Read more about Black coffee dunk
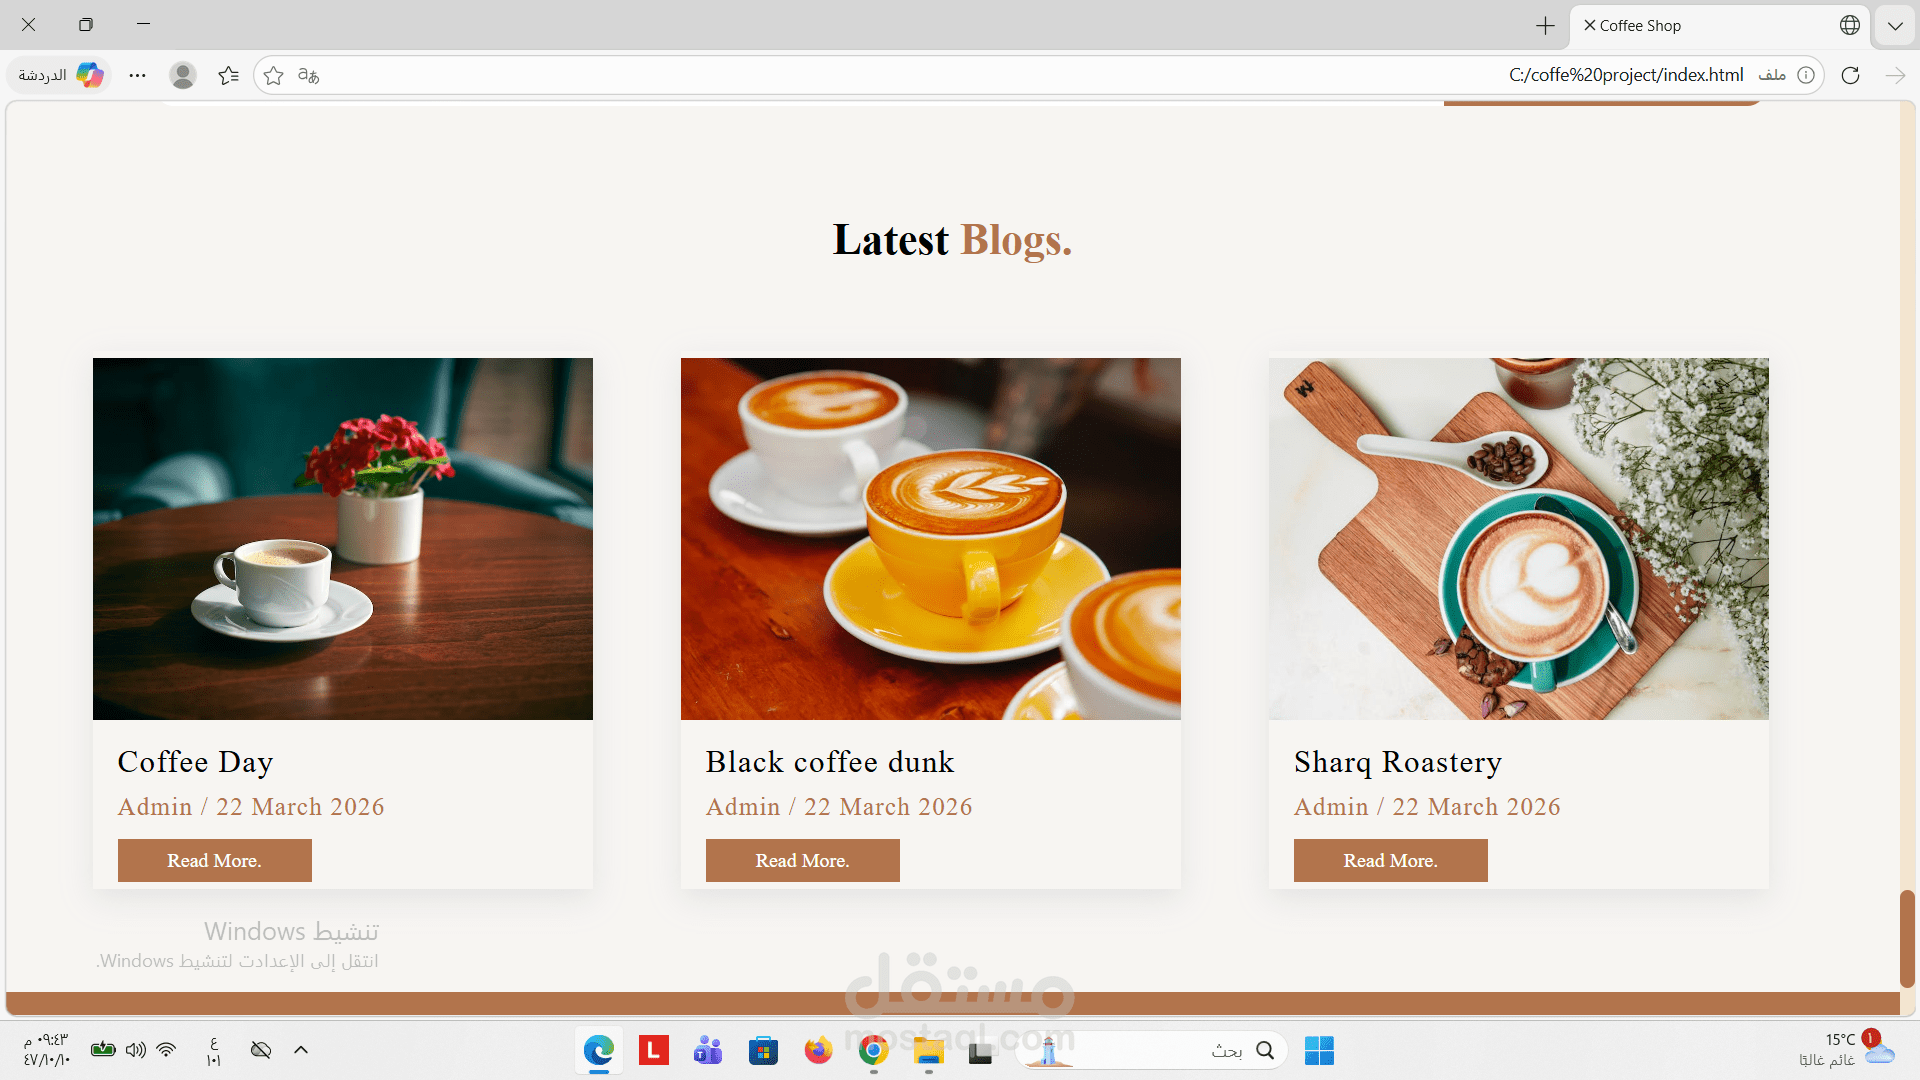Image resolution: width=1920 pixels, height=1080 pixels. pos(802,860)
